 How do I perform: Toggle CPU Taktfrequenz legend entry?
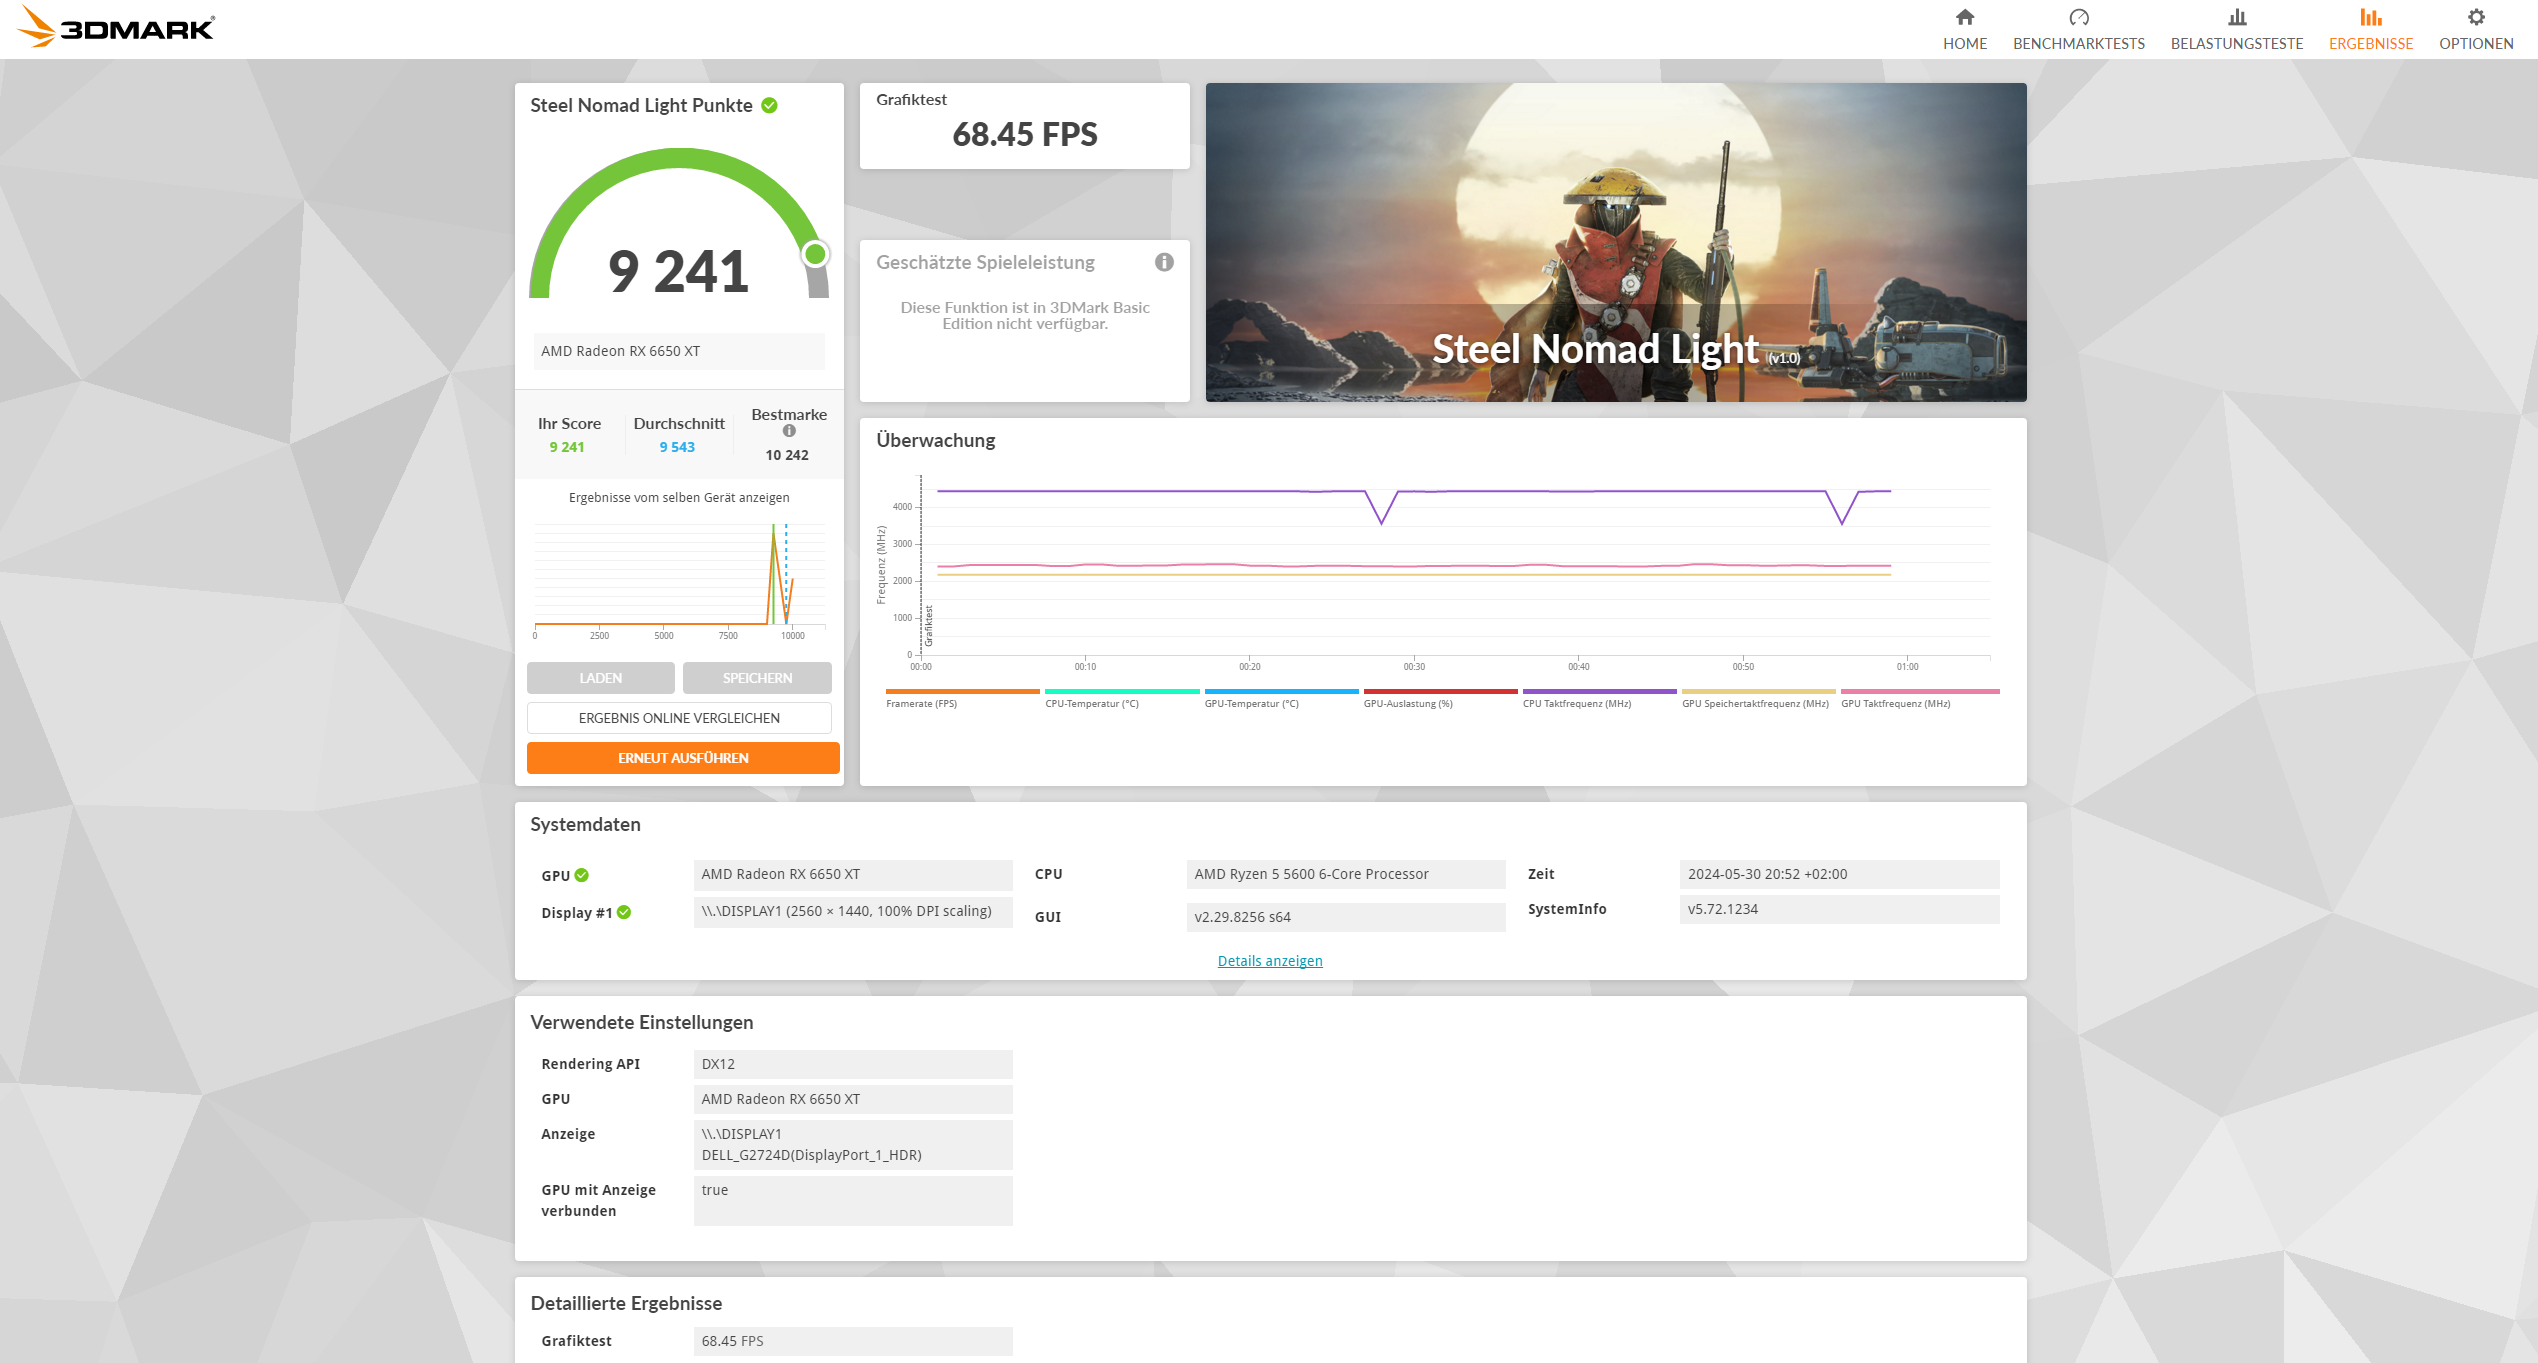coord(1576,704)
